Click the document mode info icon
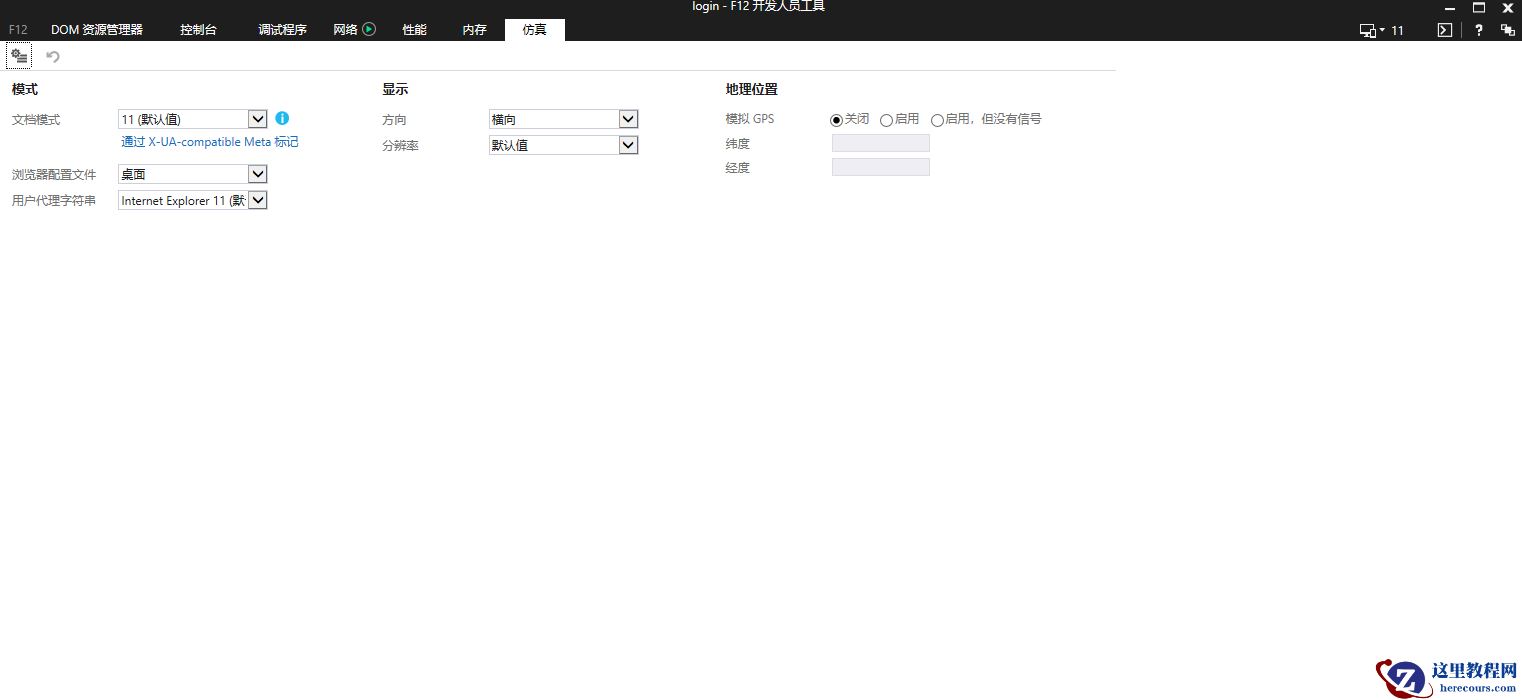The height and width of the screenshot is (700, 1522). tap(283, 118)
